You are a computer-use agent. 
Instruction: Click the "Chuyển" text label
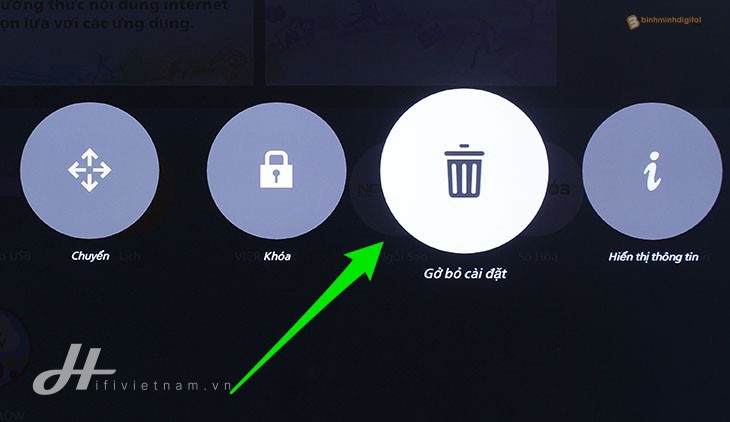(x=90, y=256)
